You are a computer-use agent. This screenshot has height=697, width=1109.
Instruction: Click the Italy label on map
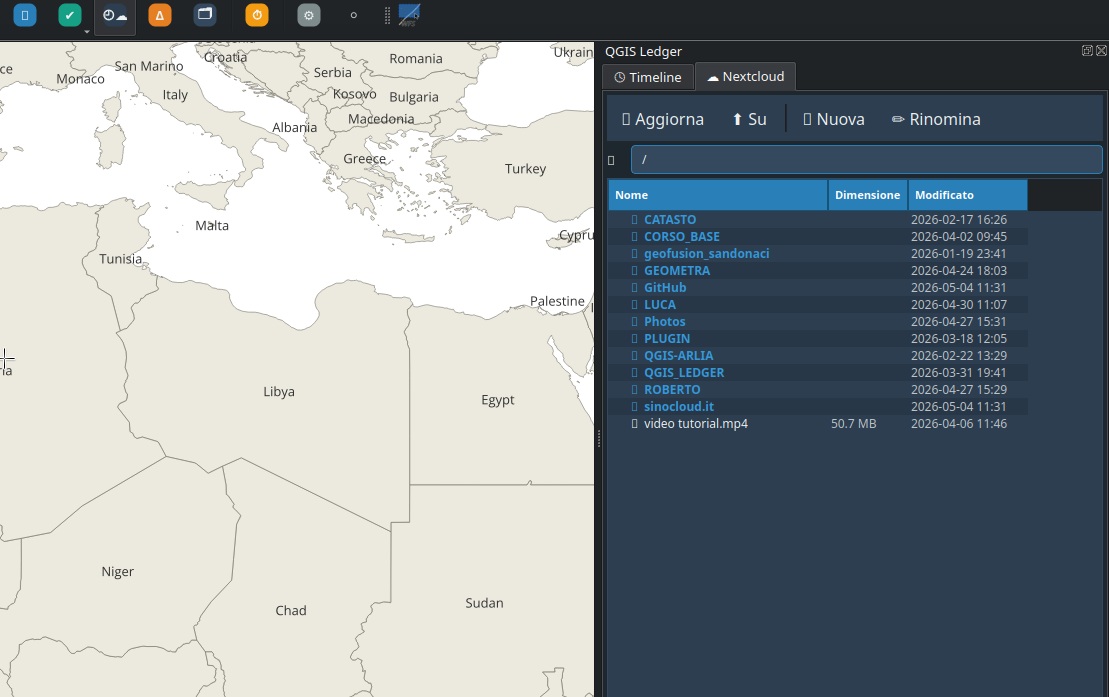tap(175, 95)
